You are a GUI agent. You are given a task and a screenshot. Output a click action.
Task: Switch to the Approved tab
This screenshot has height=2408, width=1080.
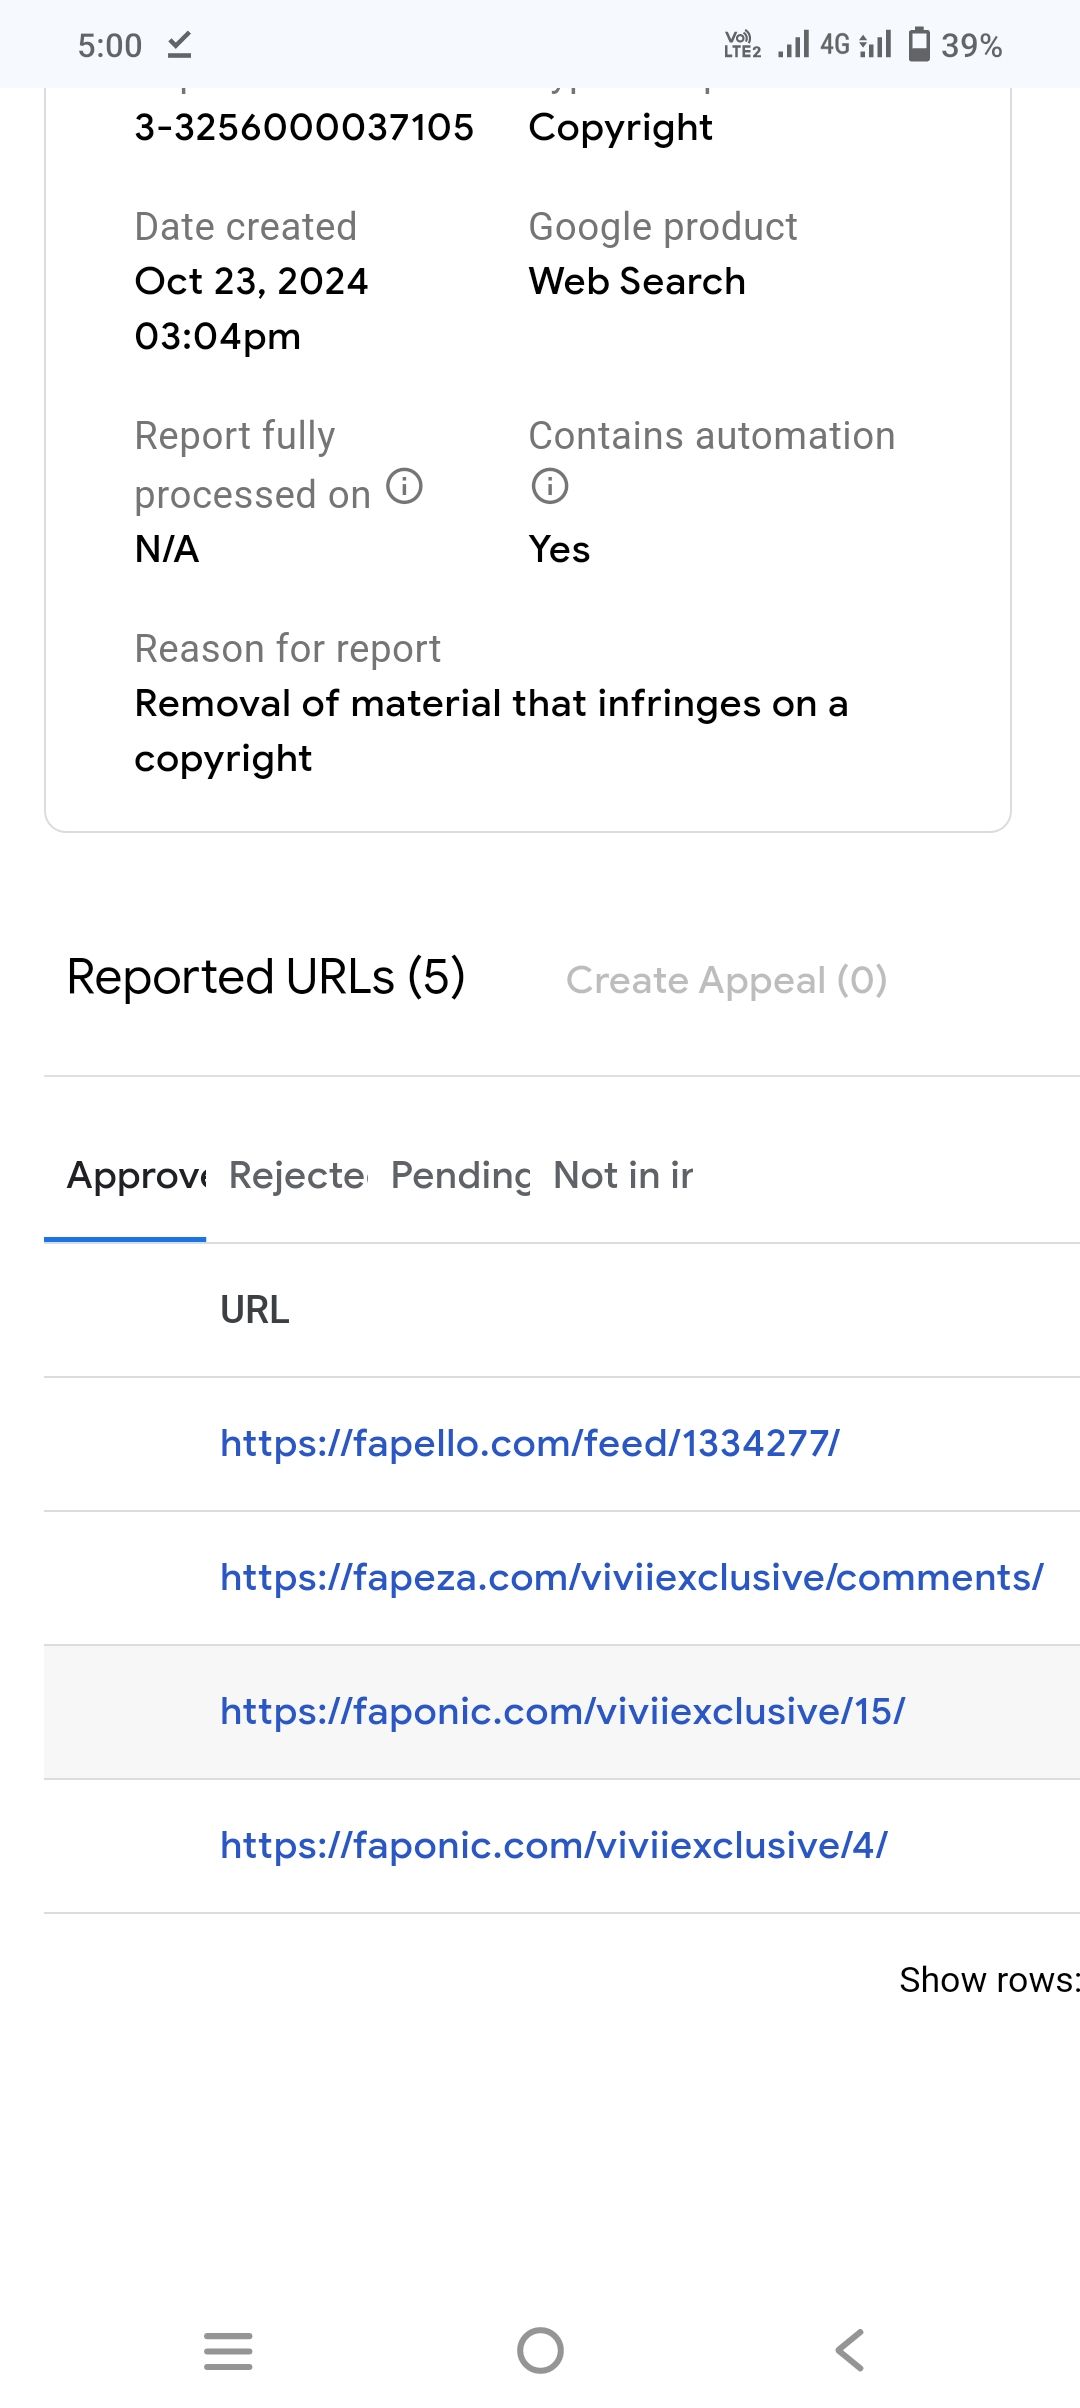tap(136, 1176)
